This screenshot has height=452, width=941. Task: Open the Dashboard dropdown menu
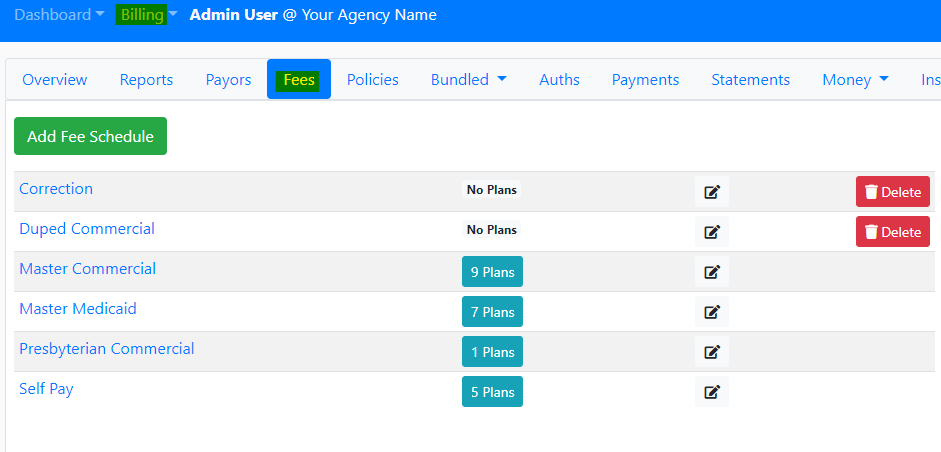[x=59, y=15]
